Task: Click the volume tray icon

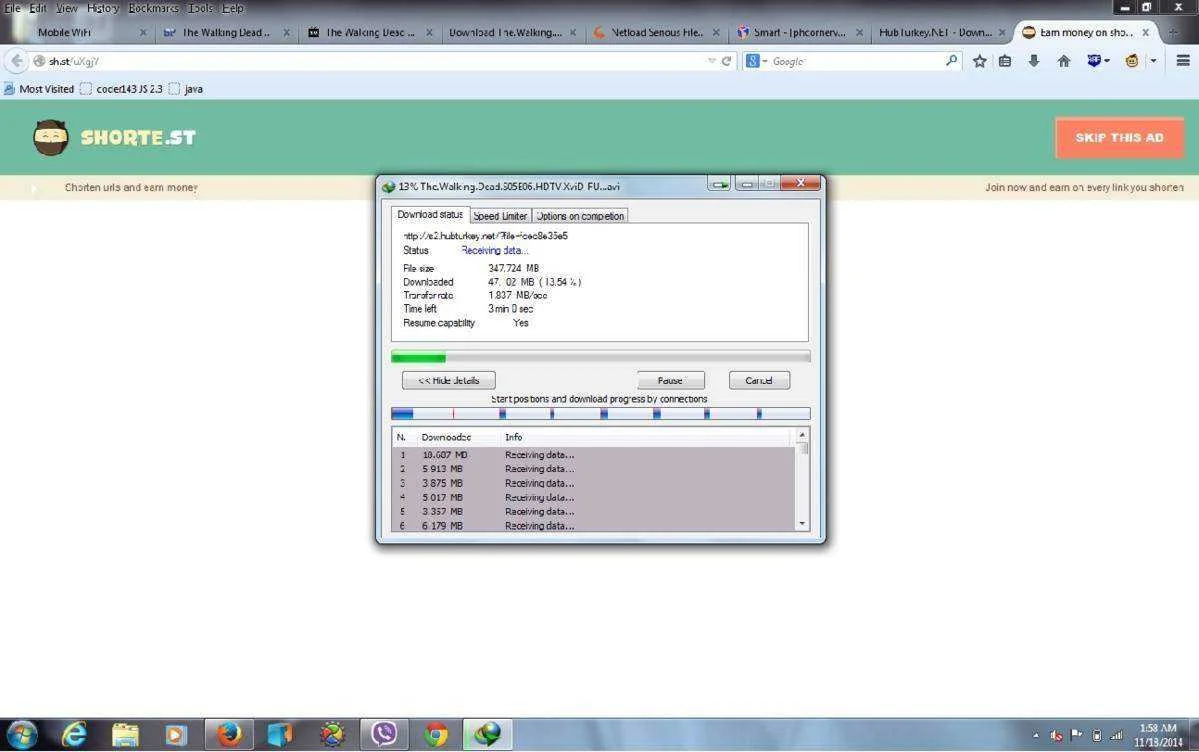Action: click(x=1056, y=735)
